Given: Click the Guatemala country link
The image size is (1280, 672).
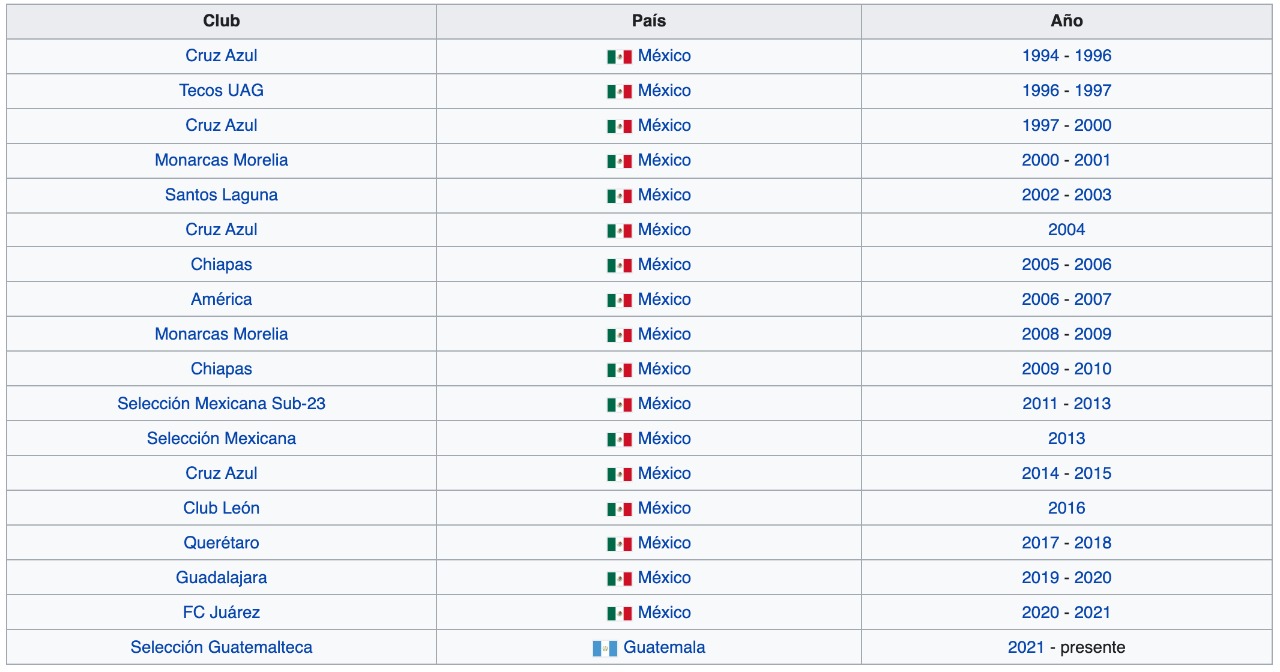Looking at the screenshot, I should point(664,647).
